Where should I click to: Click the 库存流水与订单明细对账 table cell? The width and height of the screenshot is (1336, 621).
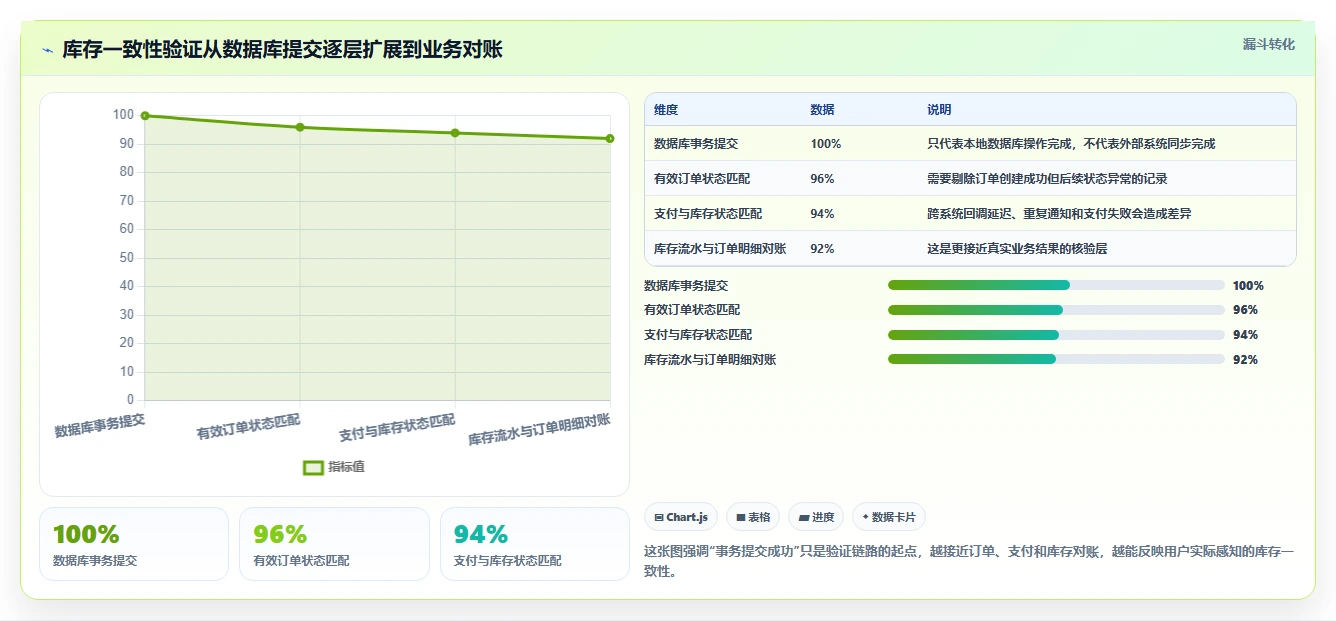720,249
